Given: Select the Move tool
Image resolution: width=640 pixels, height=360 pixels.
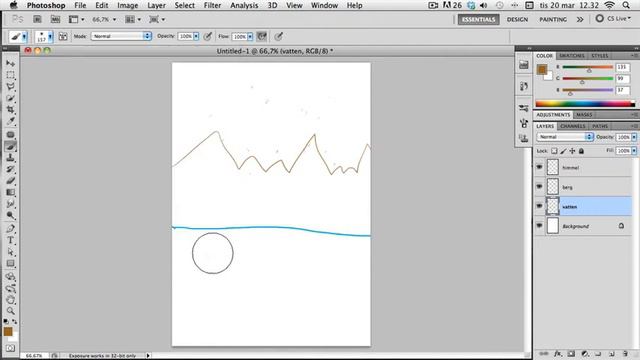Looking at the screenshot, I should (11, 63).
